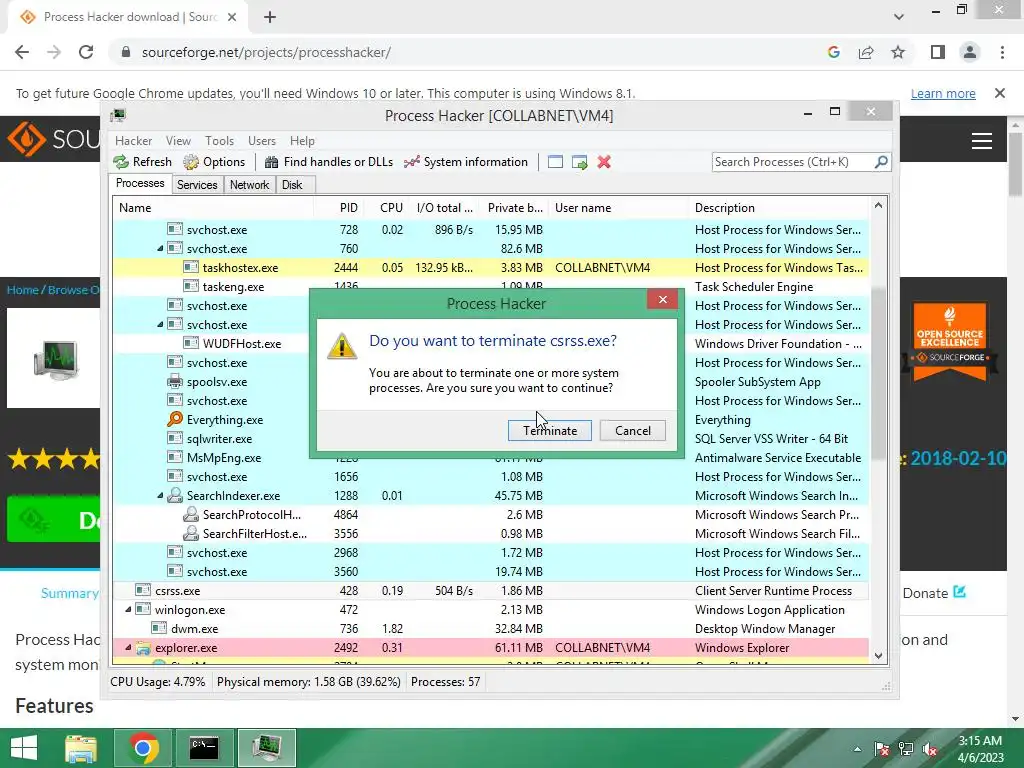This screenshot has height=768, width=1024.
Task: Collapse the winlogon.exe tree node
Action: click(129, 609)
